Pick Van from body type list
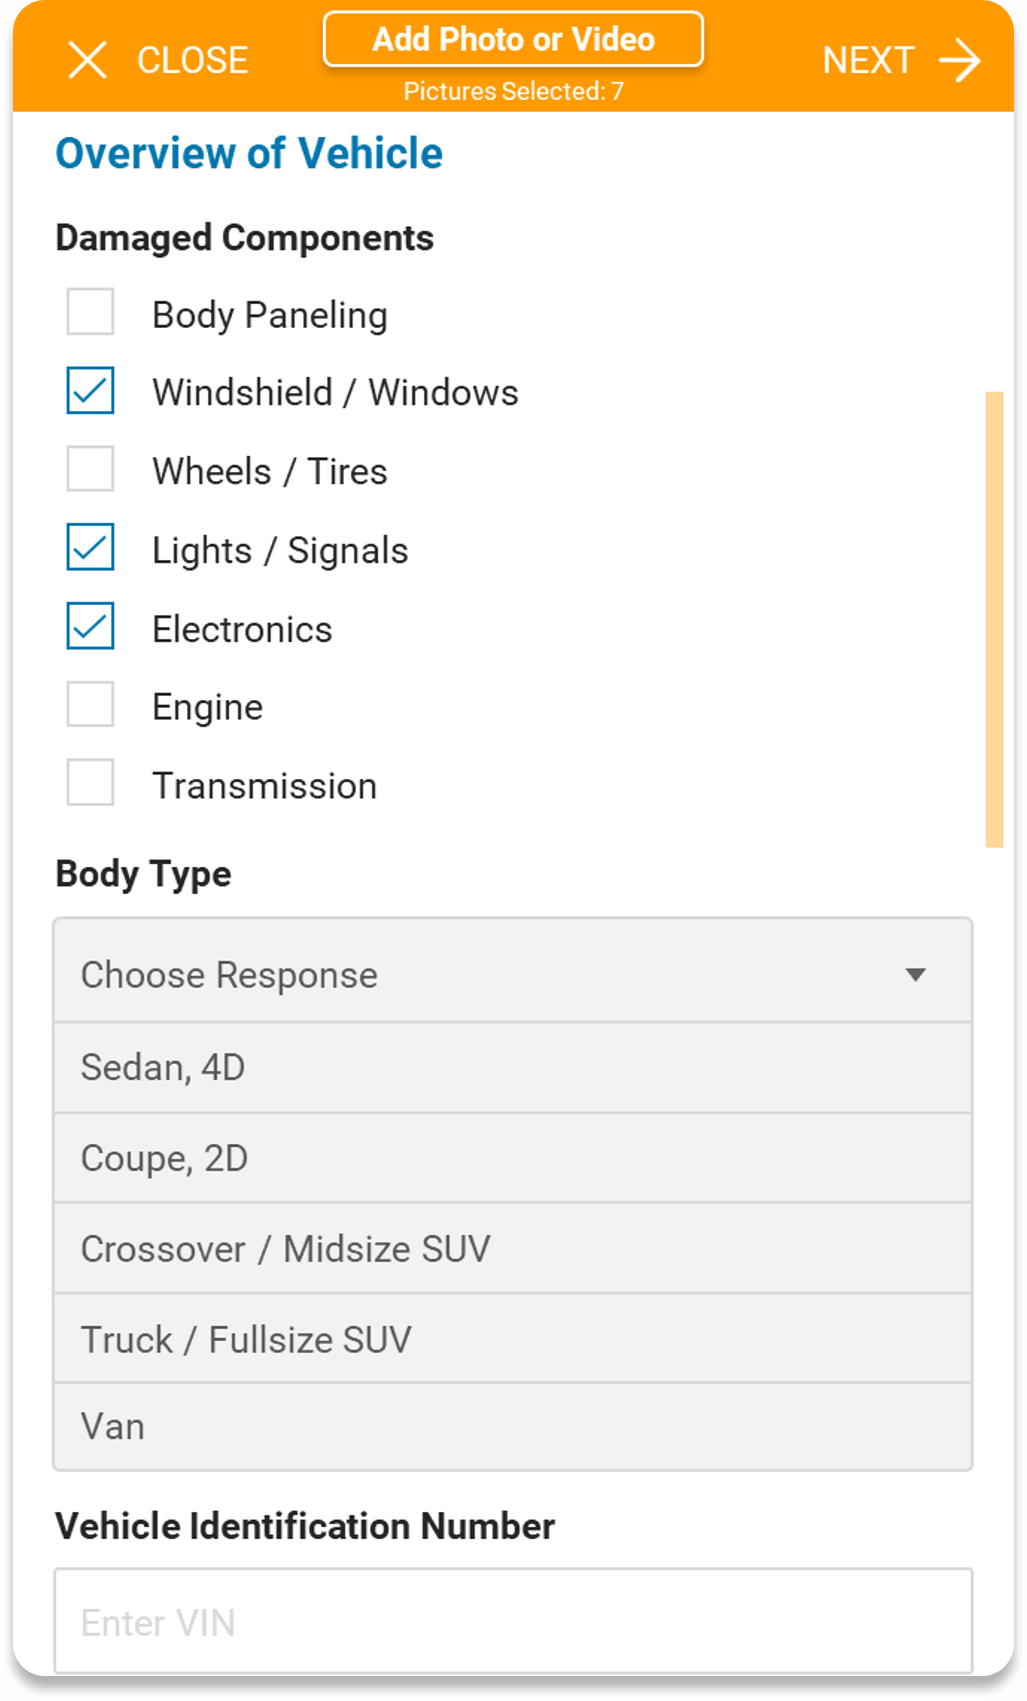 pos(513,1427)
